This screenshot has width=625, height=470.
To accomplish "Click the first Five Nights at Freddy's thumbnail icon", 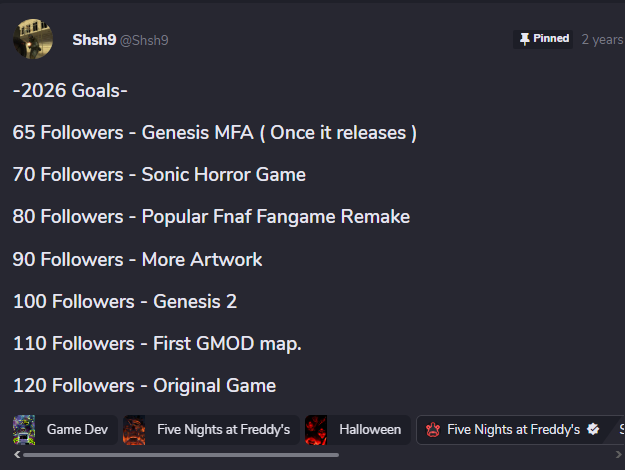I will point(134,430).
